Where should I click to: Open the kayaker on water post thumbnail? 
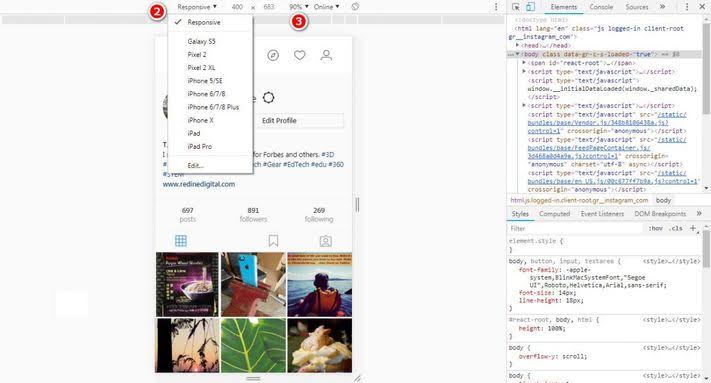coord(320,285)
